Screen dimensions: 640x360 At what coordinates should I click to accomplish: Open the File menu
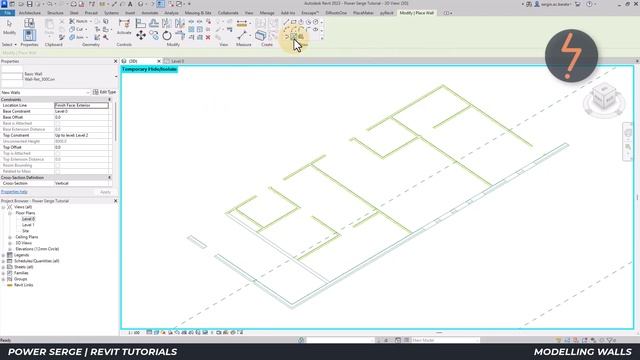click(x=7, y=13)
